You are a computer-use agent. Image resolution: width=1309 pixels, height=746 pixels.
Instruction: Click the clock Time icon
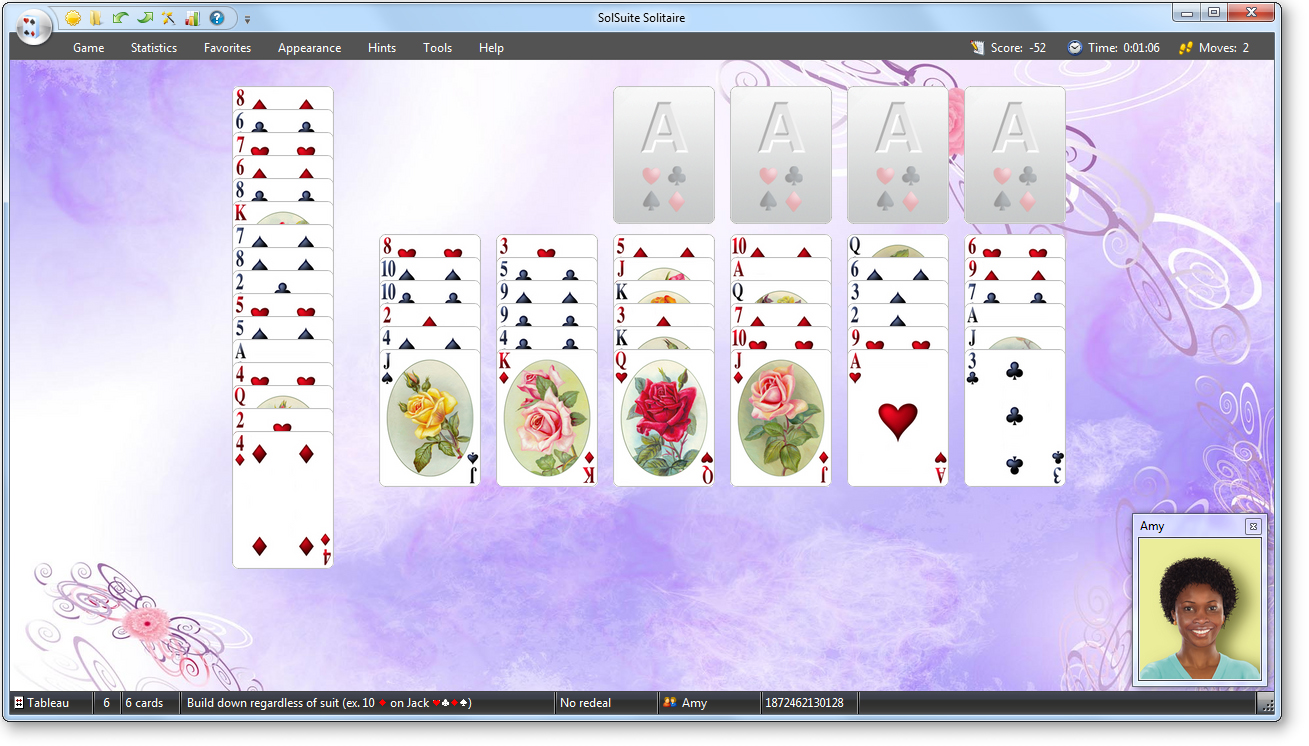click(x=1075, y=47)
